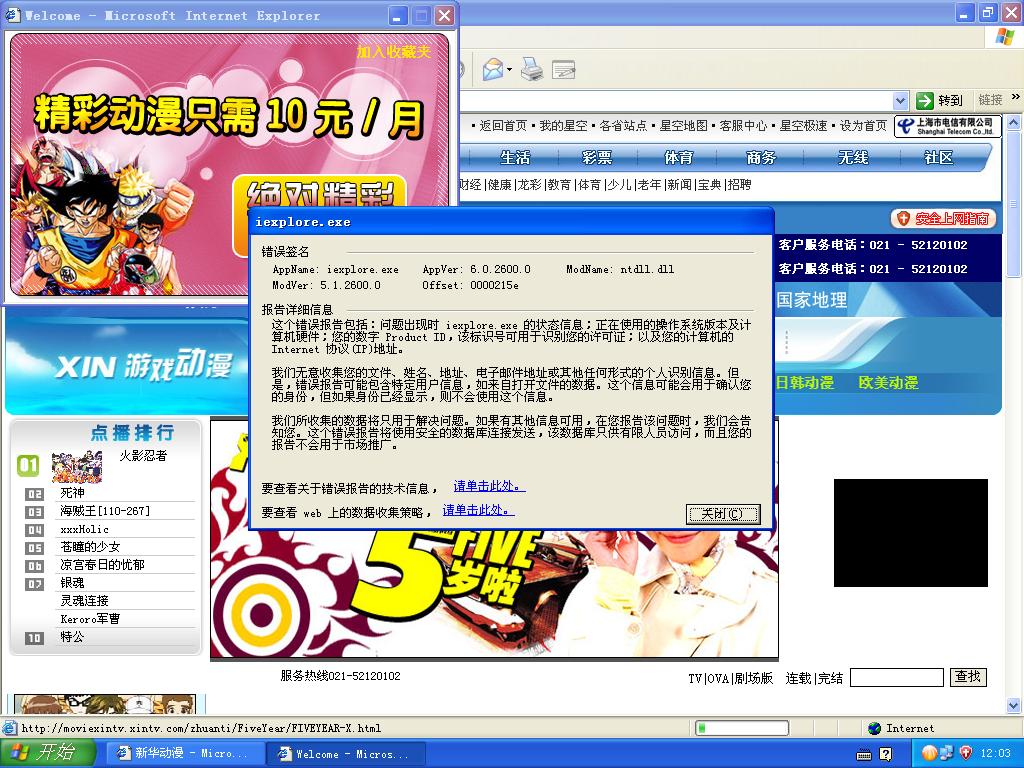This screenshot has width=1024, height=768.
Task: Click the 06 rank badge beside 凉宫春日的忧郁
Action: click(34, 566)
